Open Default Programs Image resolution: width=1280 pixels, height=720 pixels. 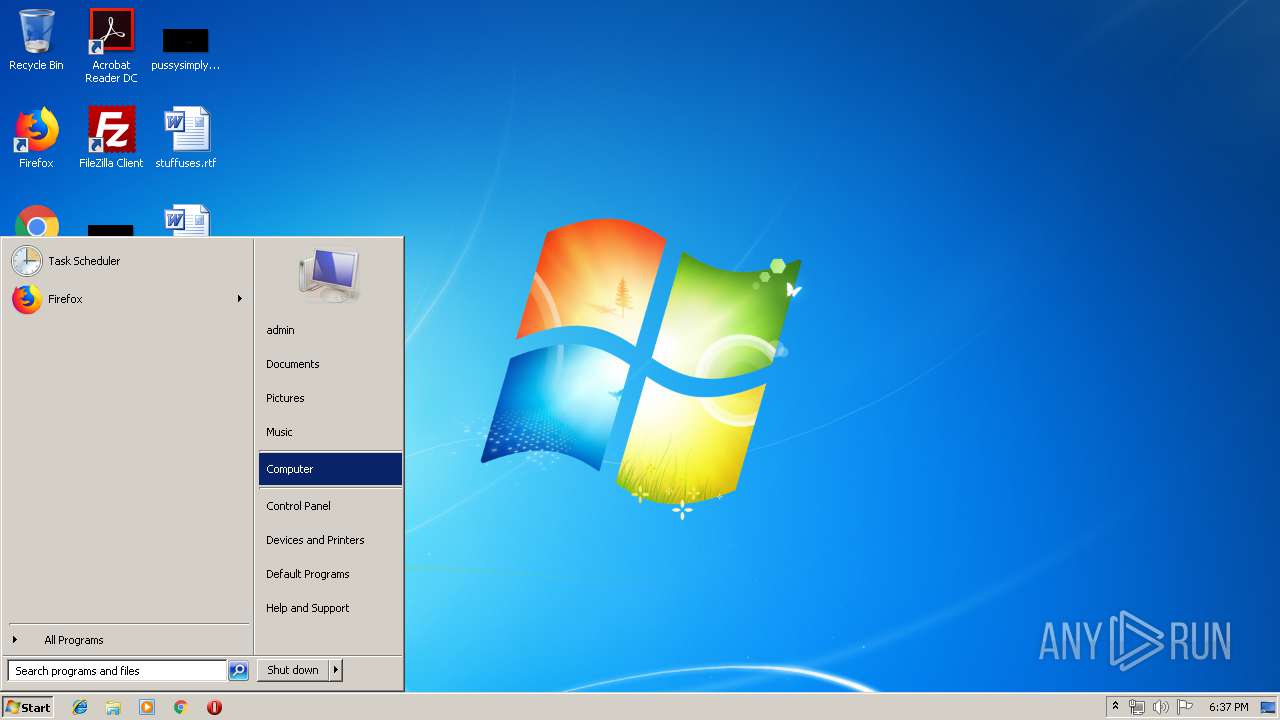[330, 574]
